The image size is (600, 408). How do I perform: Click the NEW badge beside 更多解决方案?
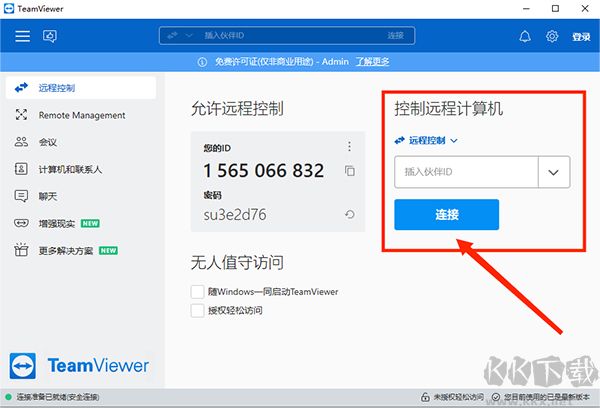pyautogui.click(x=108, y=251)
